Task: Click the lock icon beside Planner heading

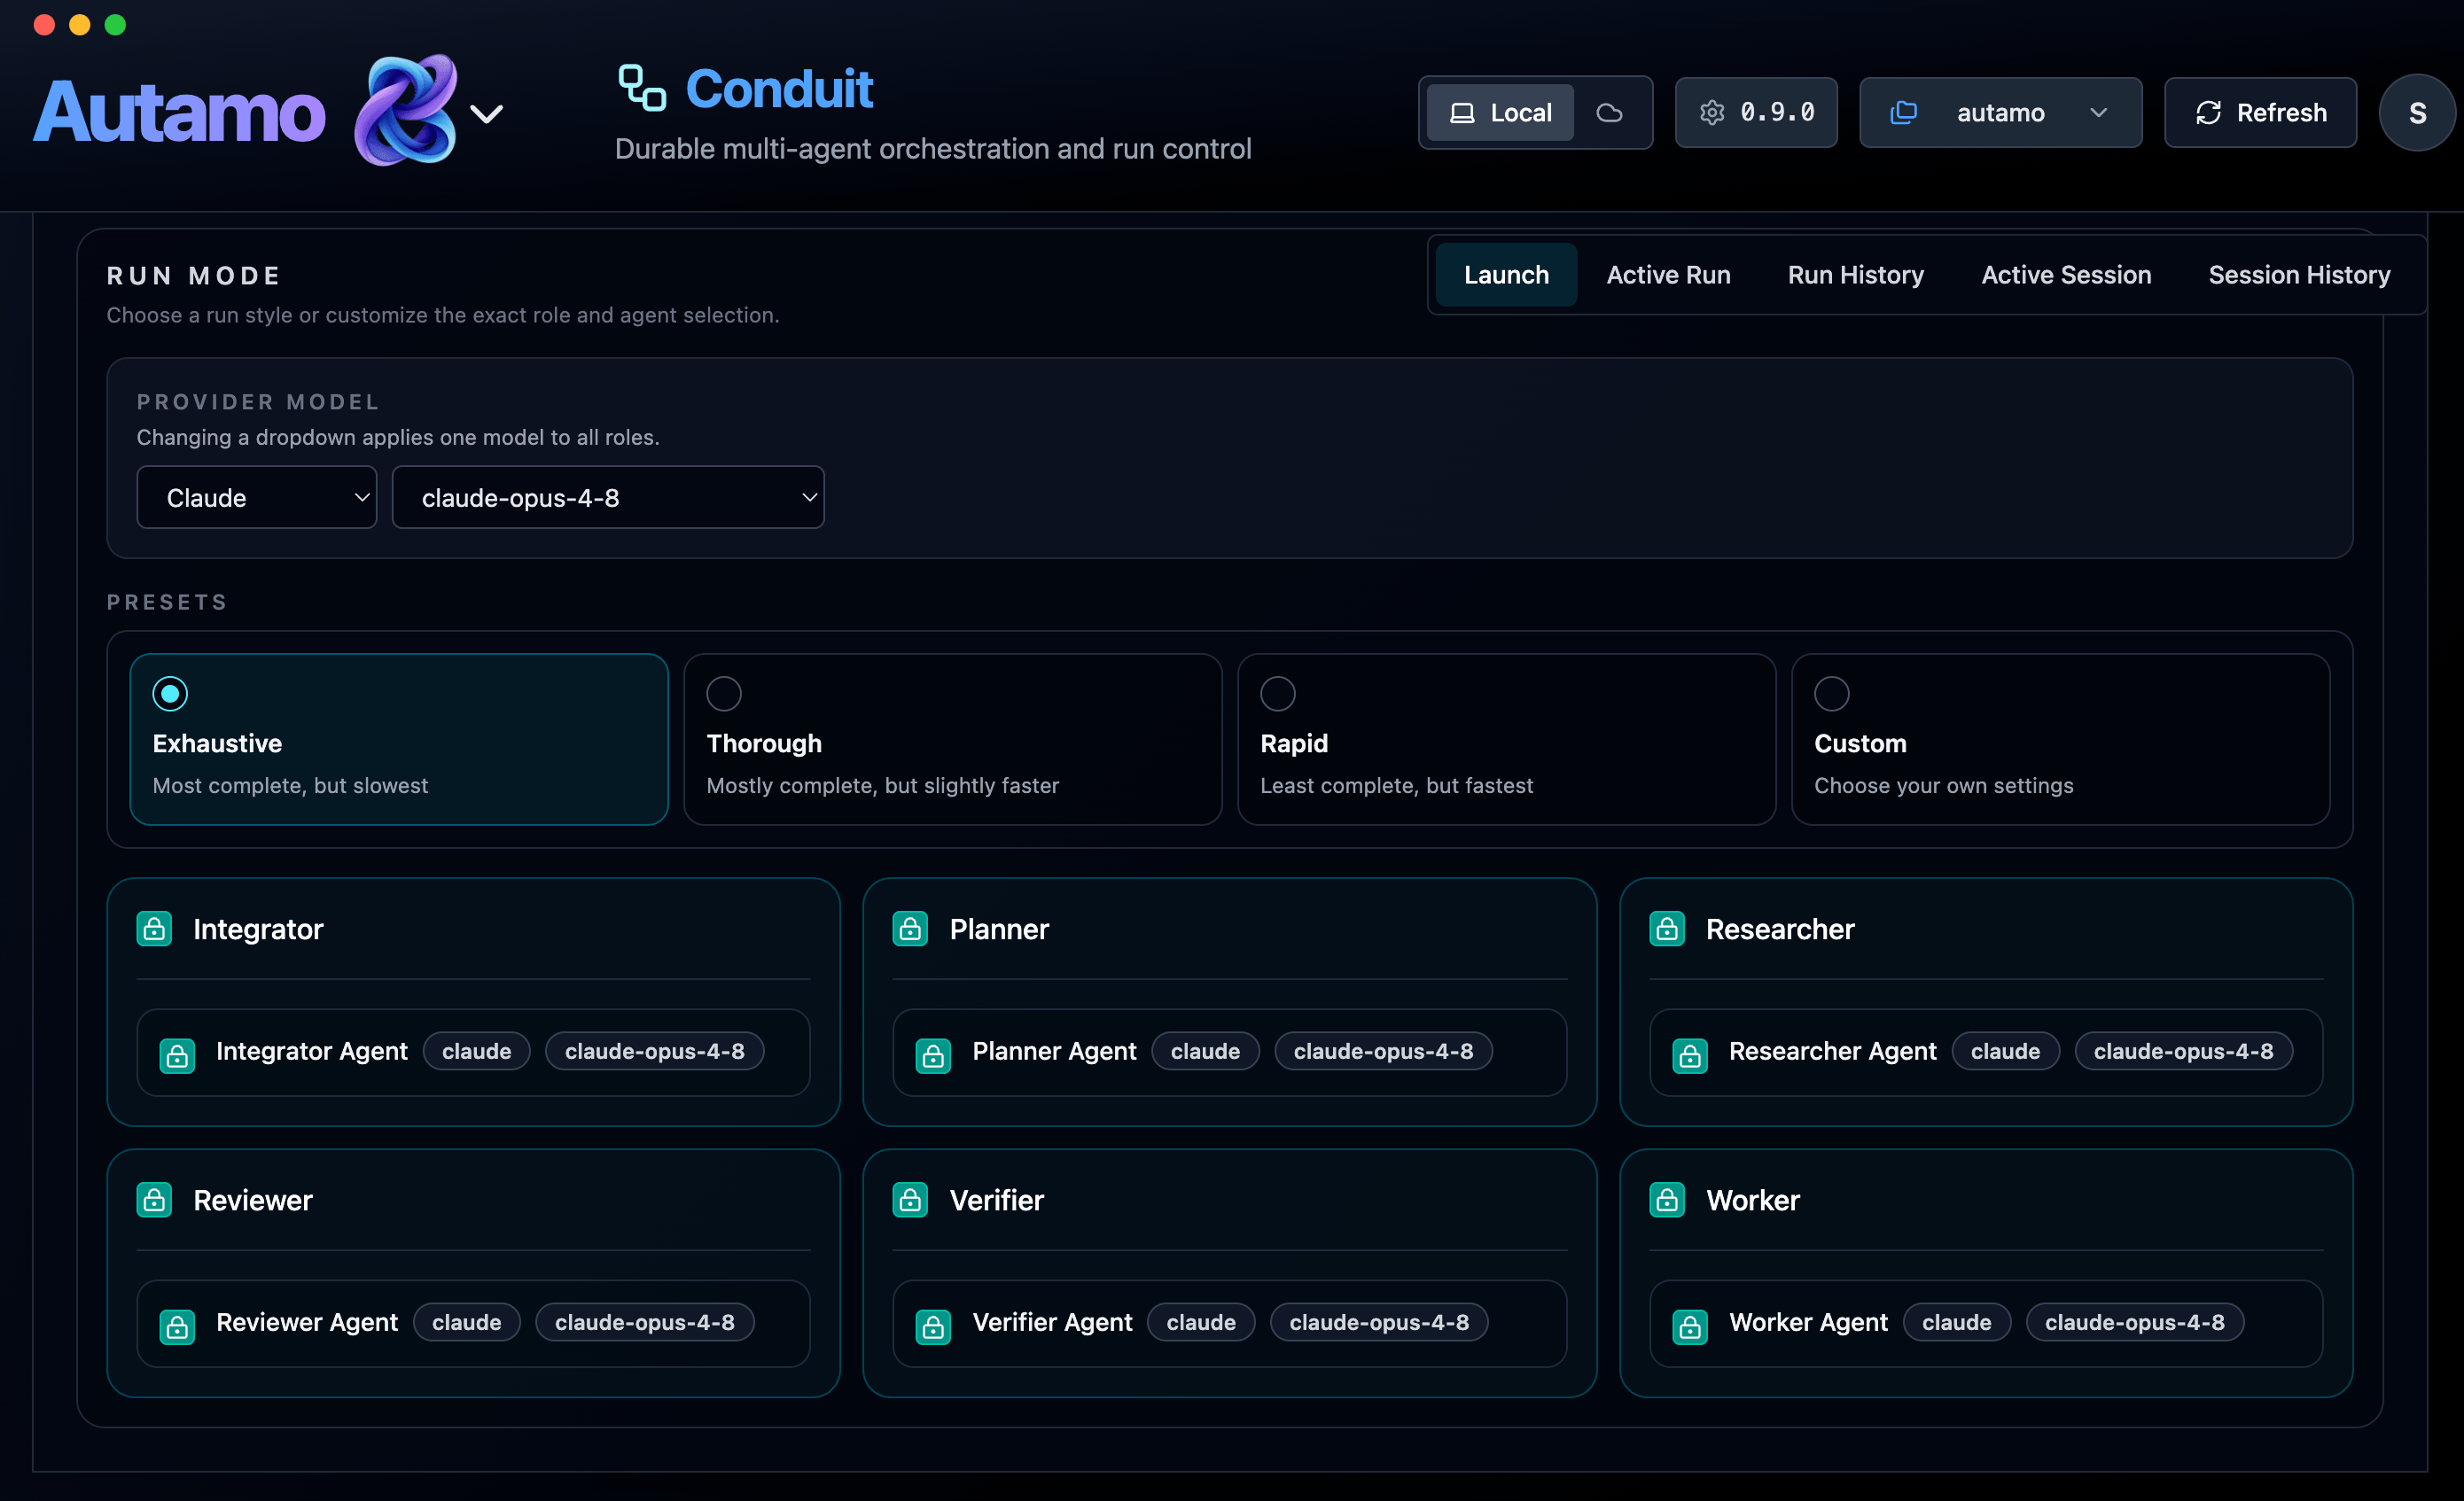Action: pos(910,929)
